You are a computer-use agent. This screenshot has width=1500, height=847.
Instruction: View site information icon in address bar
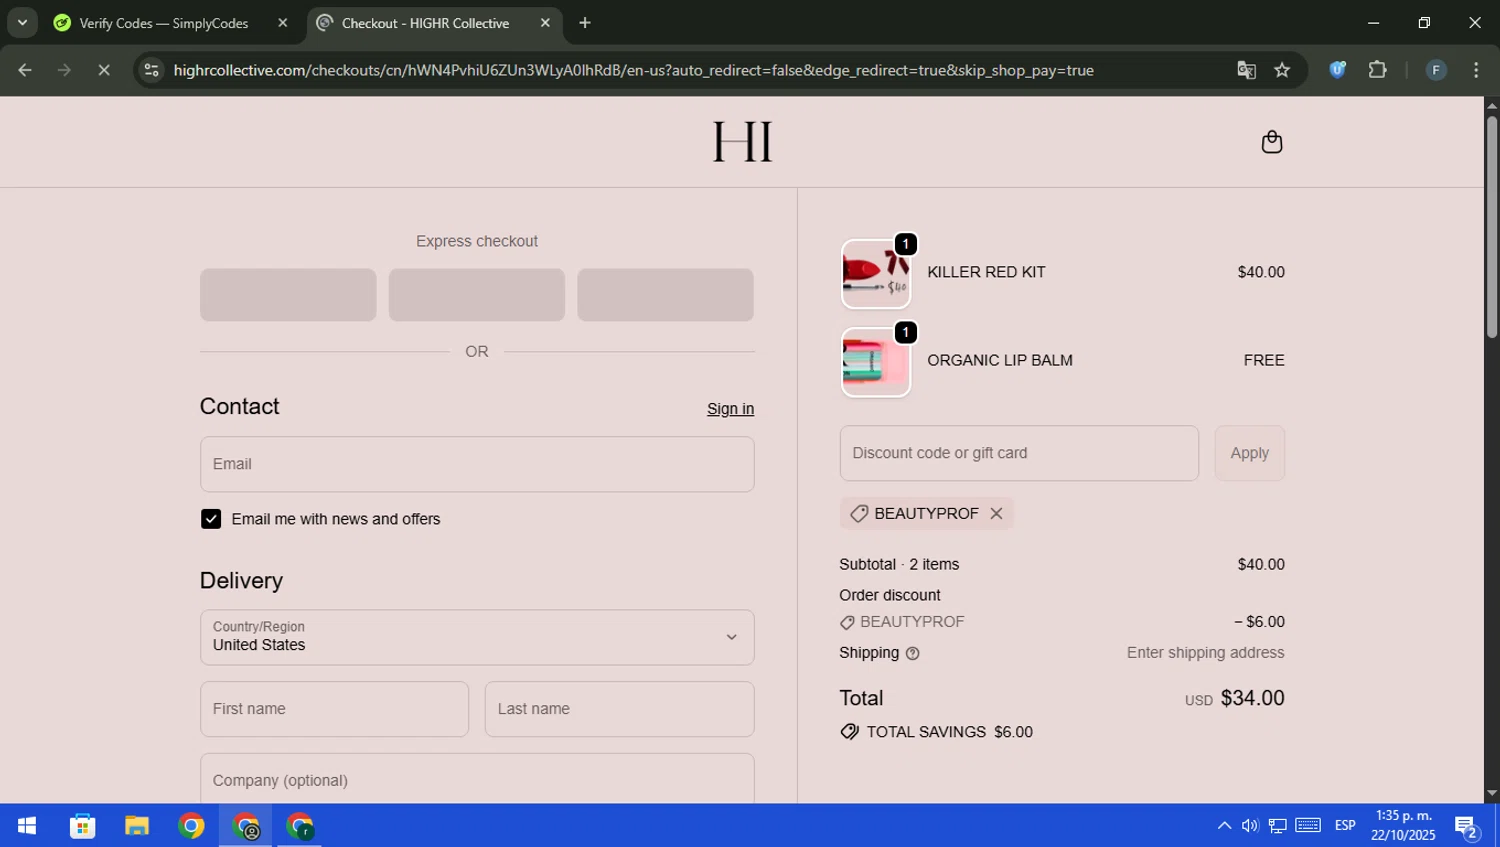point(151,70)
